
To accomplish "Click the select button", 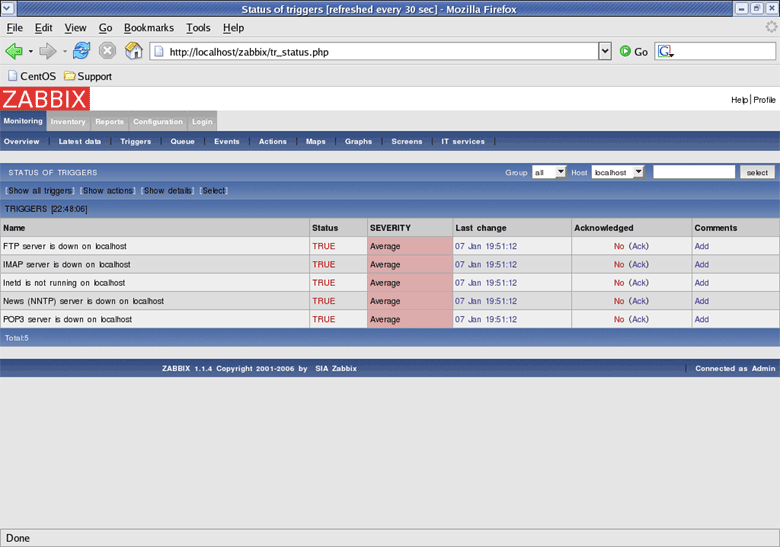I will tap(757, 173).
